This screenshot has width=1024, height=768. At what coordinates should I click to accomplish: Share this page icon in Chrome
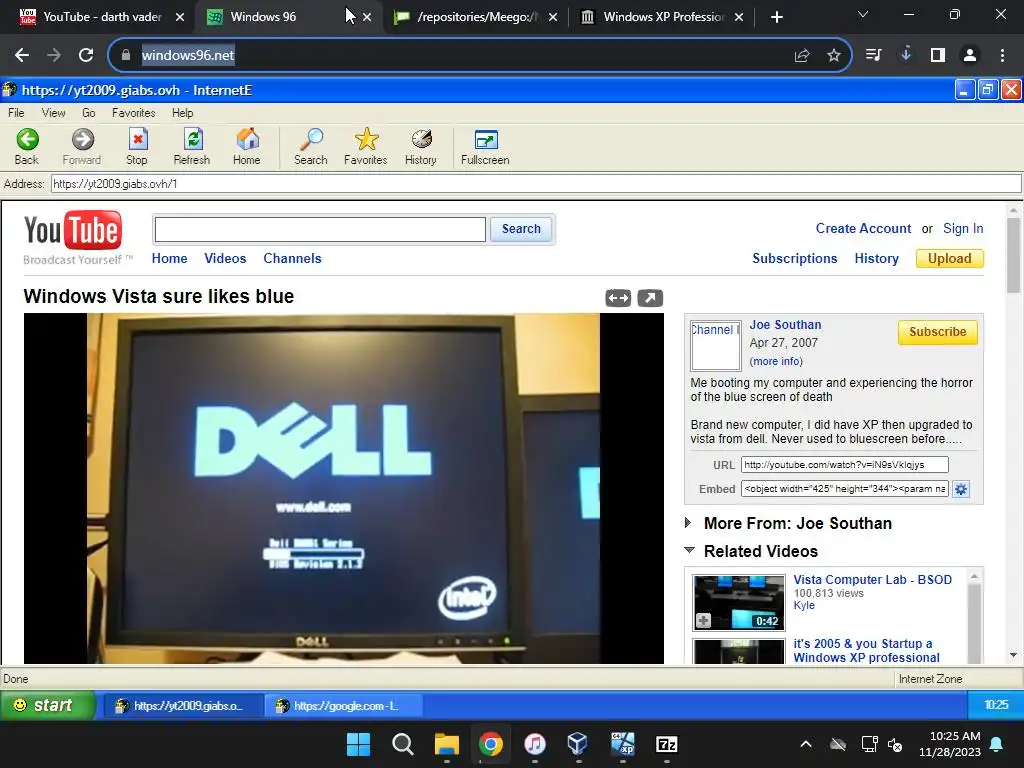pos(802,56)
